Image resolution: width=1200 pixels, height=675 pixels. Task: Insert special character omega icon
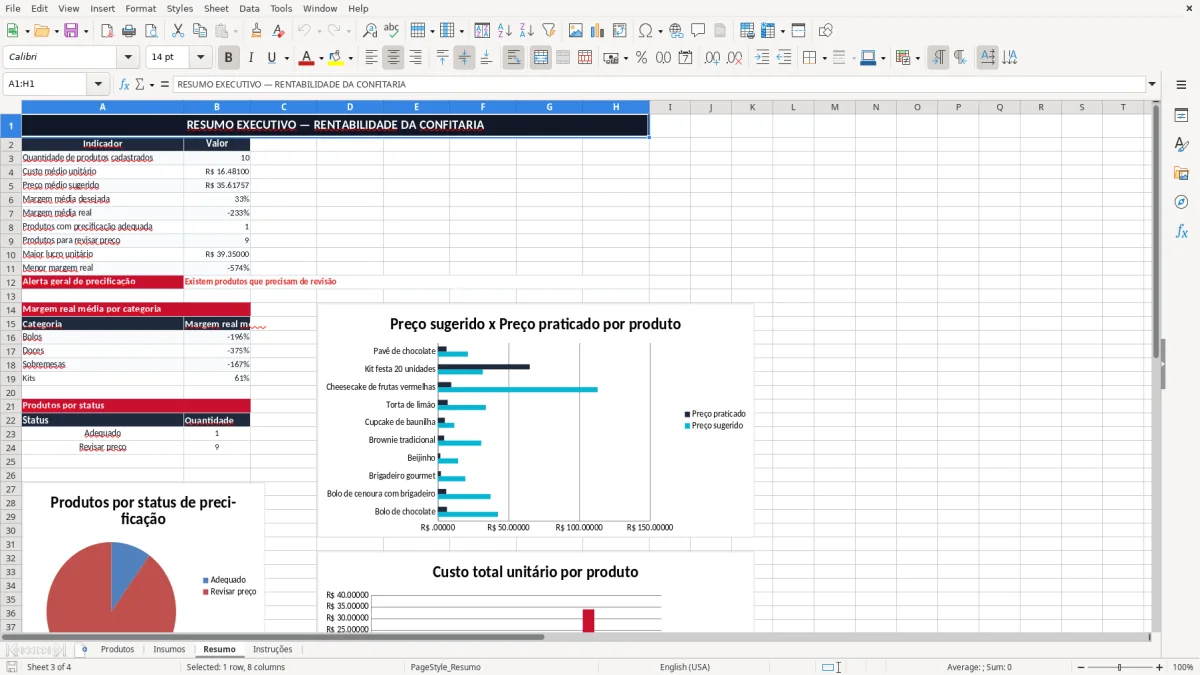[x=645, y=31]
